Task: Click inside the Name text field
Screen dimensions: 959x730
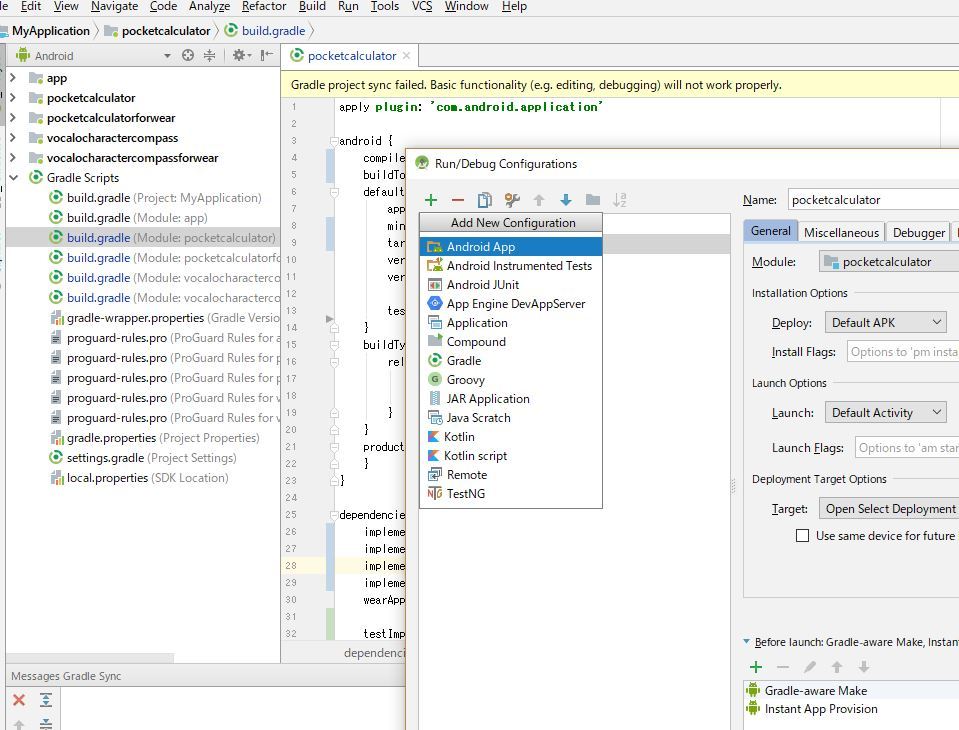Action: point(870,199)
